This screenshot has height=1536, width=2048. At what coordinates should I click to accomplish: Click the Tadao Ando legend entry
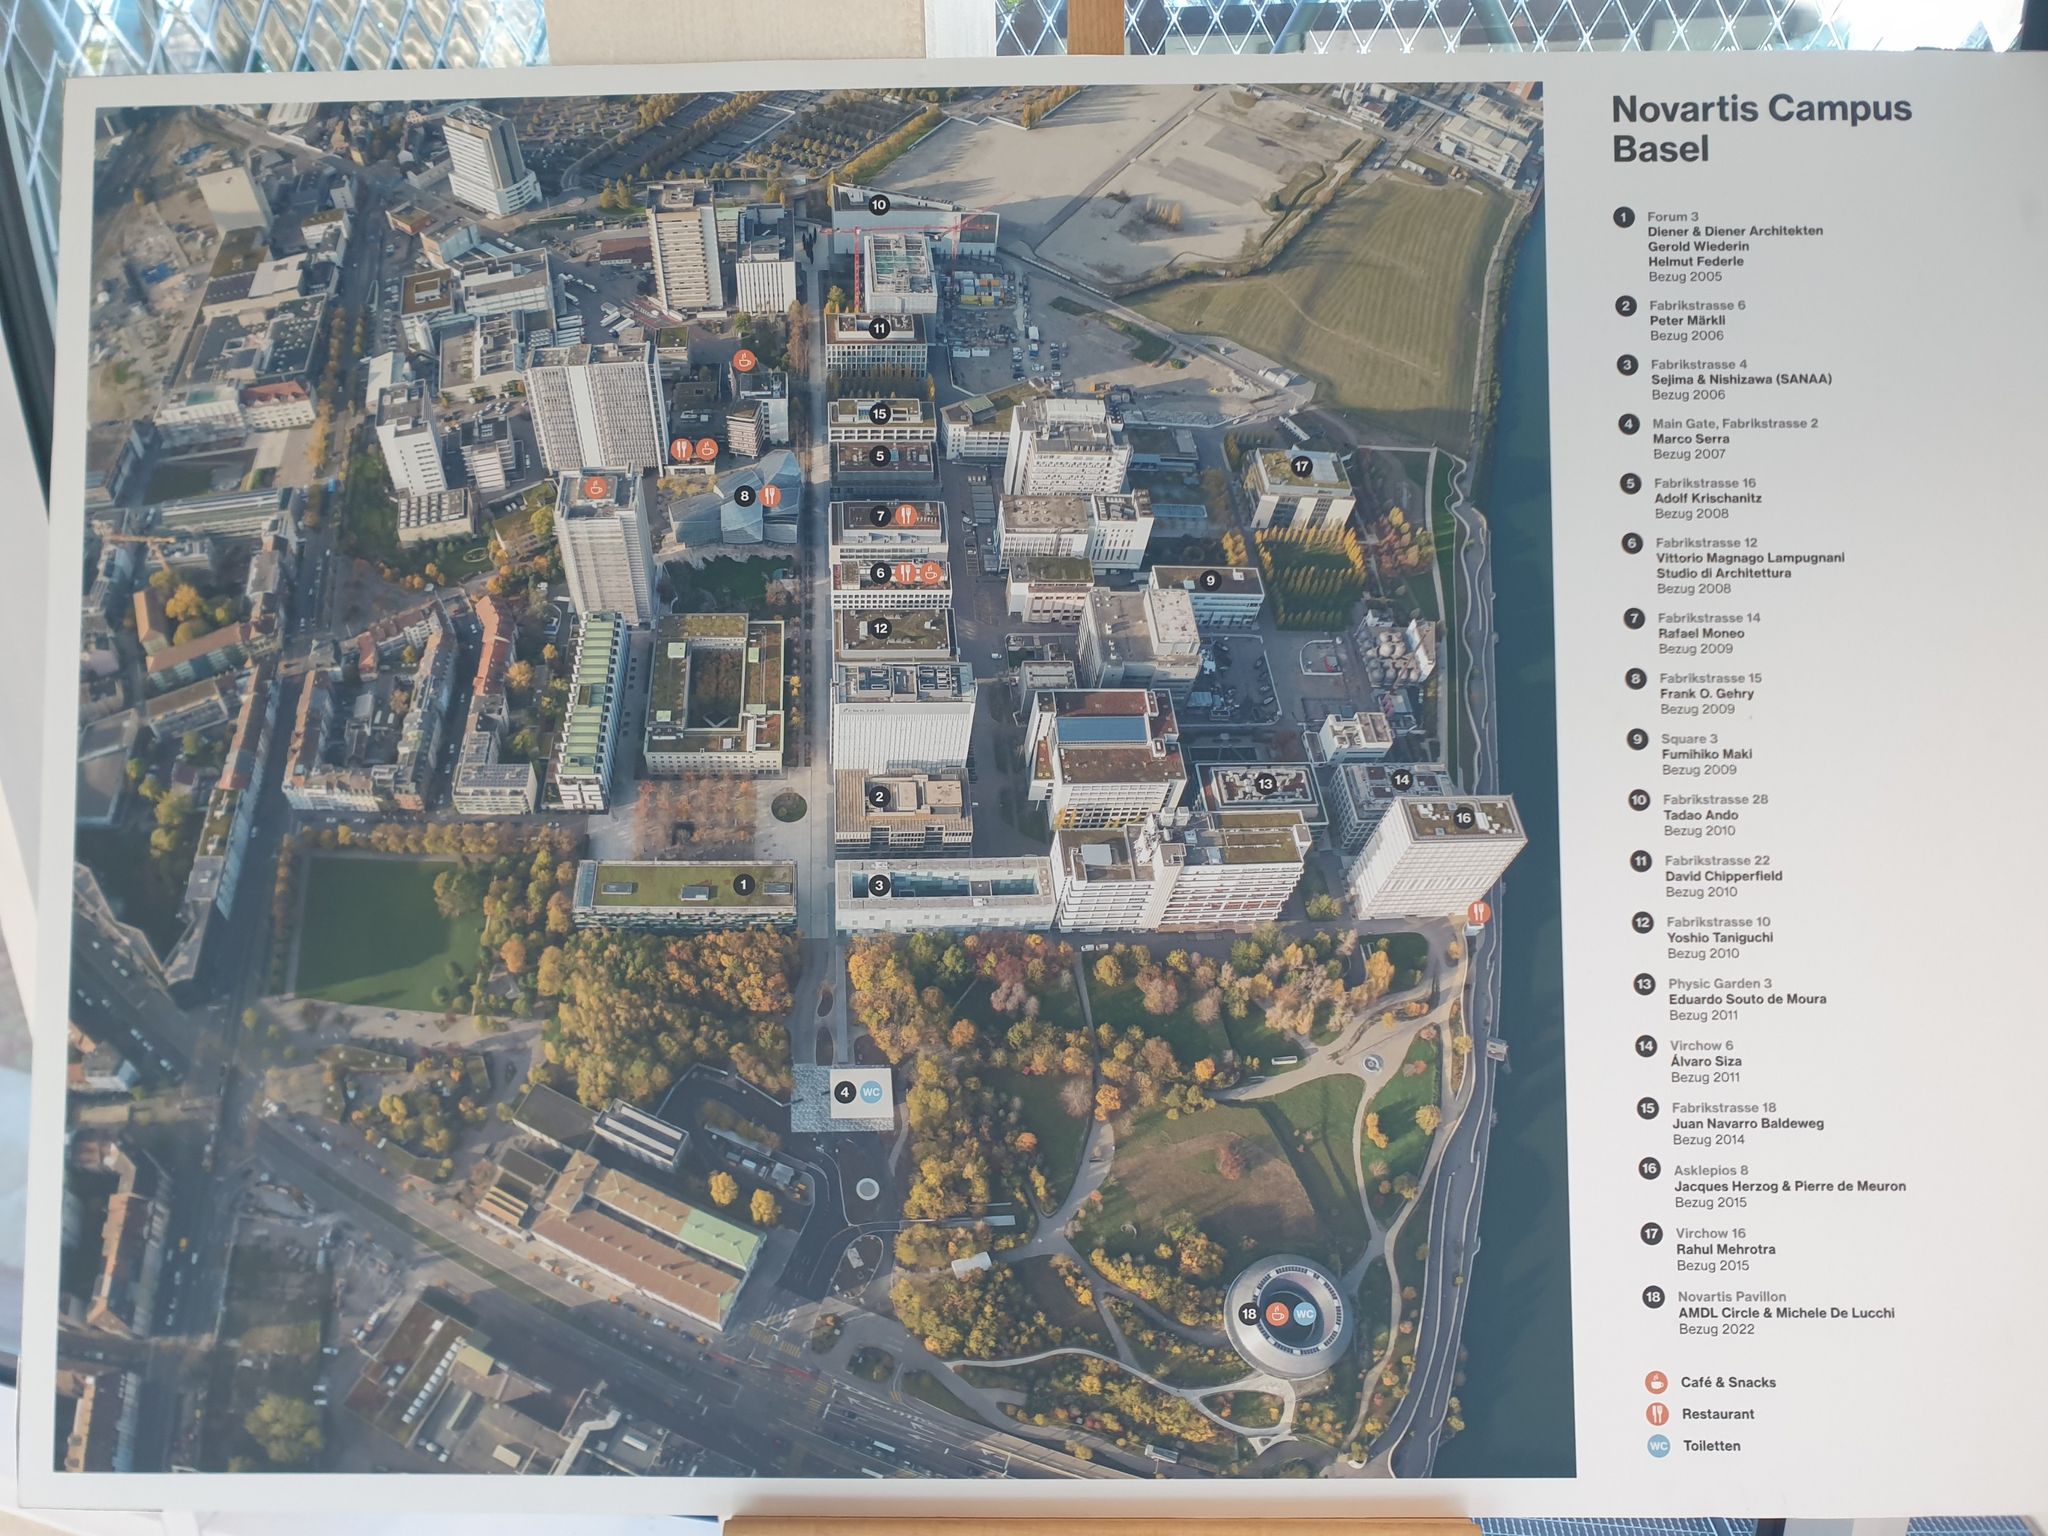(1698, 815)
